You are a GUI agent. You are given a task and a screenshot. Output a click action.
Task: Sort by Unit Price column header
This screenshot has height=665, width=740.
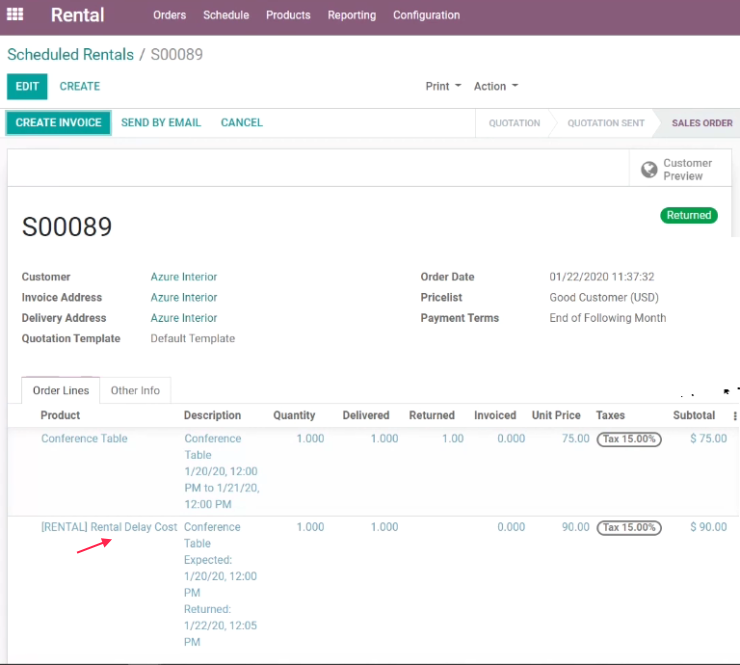pyautogui.click(x=556, y=415)
